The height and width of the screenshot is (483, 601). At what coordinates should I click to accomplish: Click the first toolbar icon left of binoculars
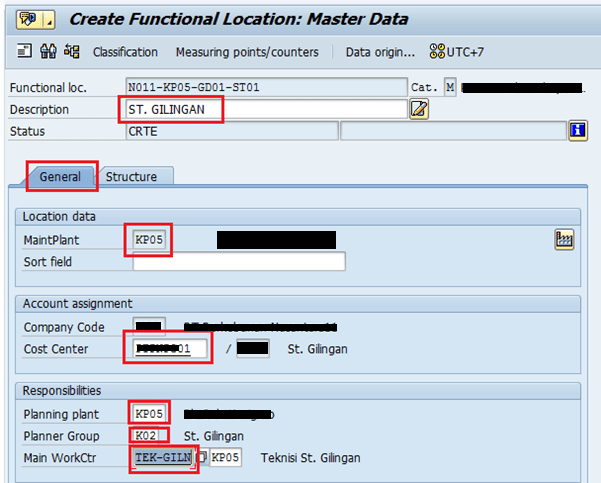tap(24, 52)
